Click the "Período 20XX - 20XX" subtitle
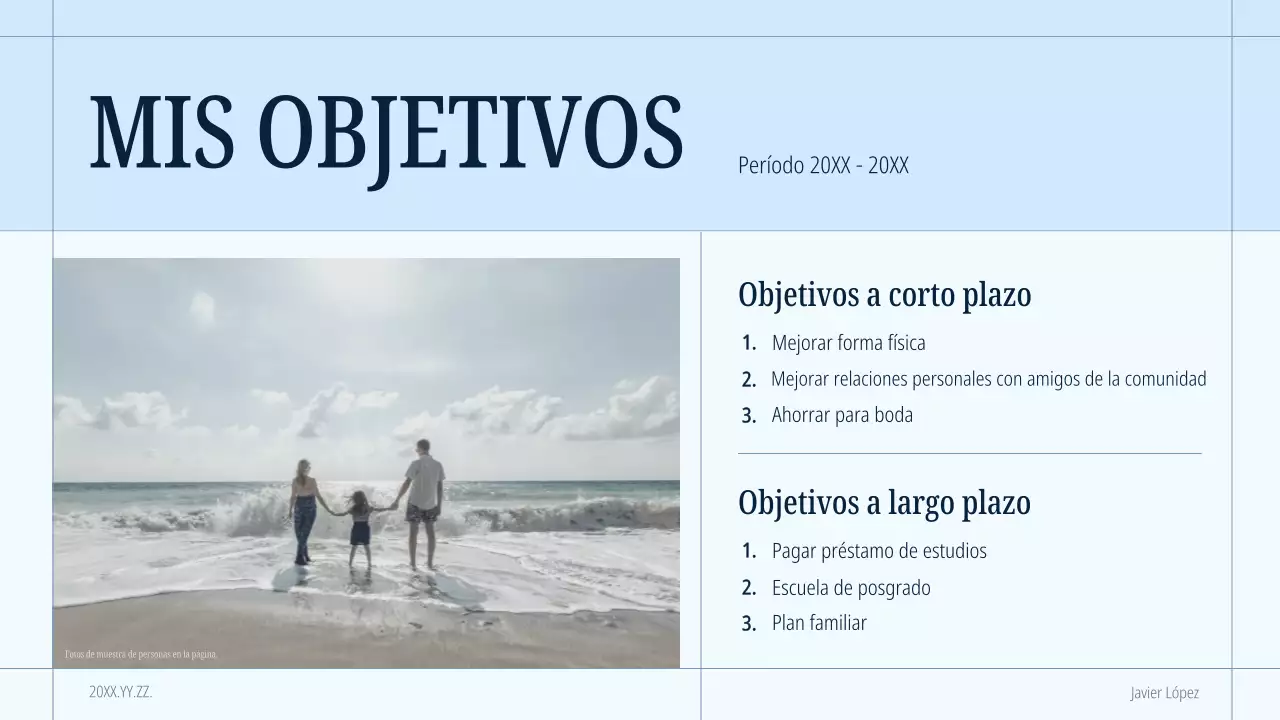Image resolution: width=1280 pixels, height=720 pixels. point(824,166)
